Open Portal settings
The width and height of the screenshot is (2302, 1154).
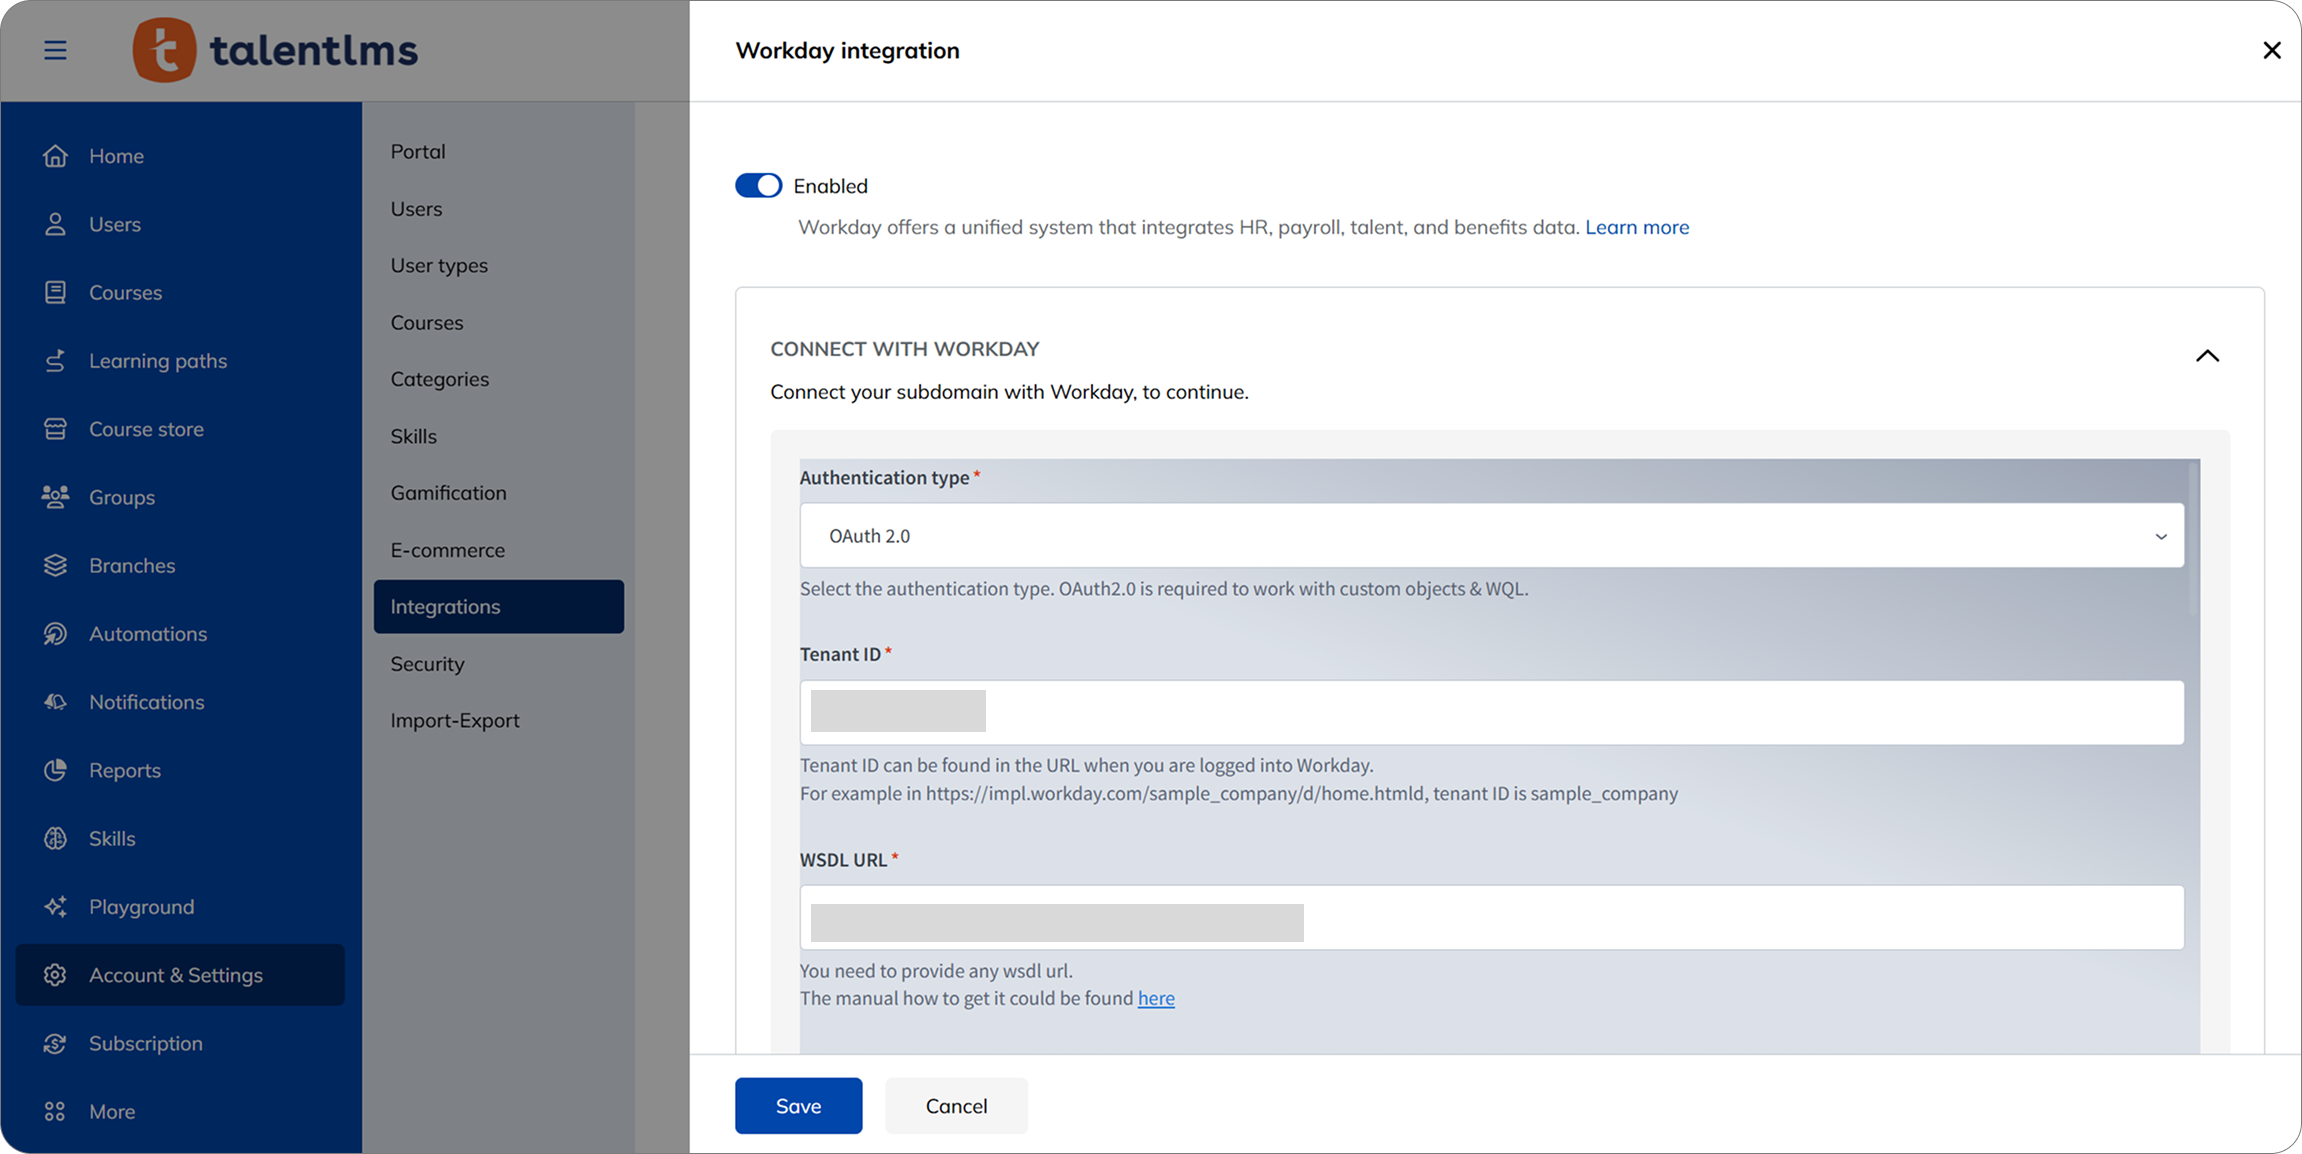[418, 151]
